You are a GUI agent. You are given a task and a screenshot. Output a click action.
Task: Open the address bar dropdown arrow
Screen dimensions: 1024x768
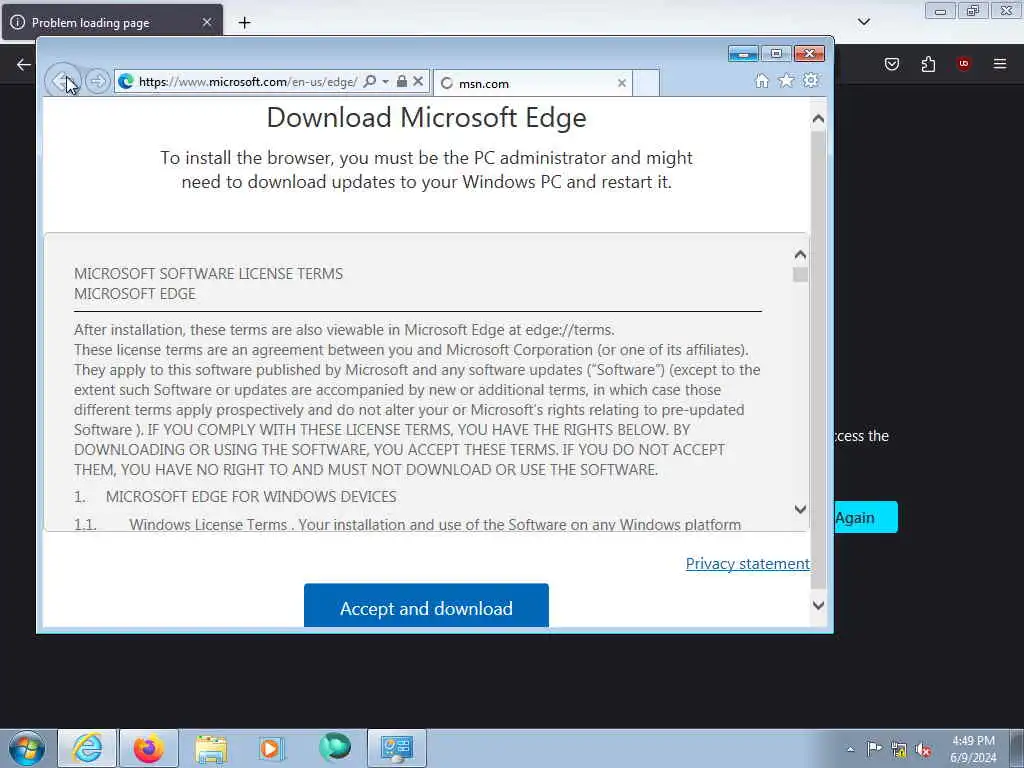tap(385, 82)
